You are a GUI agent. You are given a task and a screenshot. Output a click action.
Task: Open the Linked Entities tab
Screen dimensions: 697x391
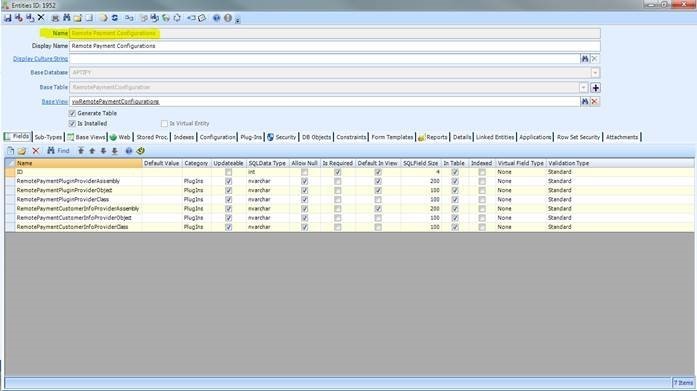[x=495, y=137]
